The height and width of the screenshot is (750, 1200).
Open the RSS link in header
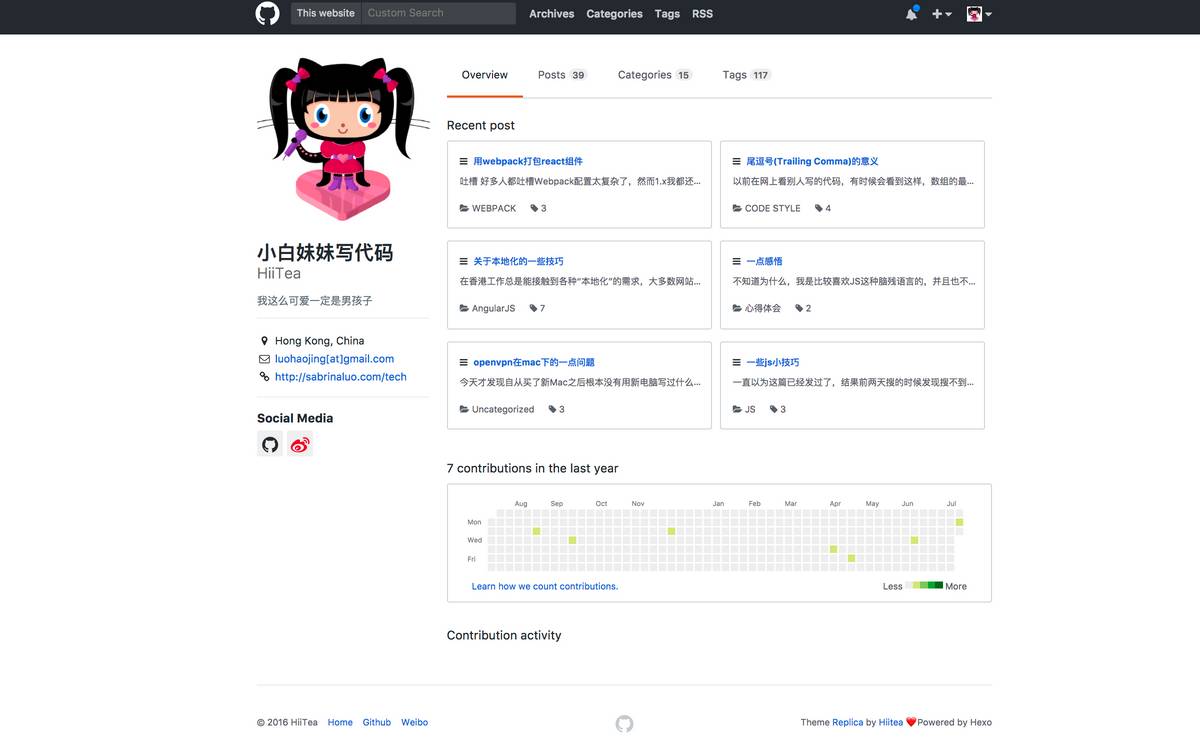tap(702, 14)
